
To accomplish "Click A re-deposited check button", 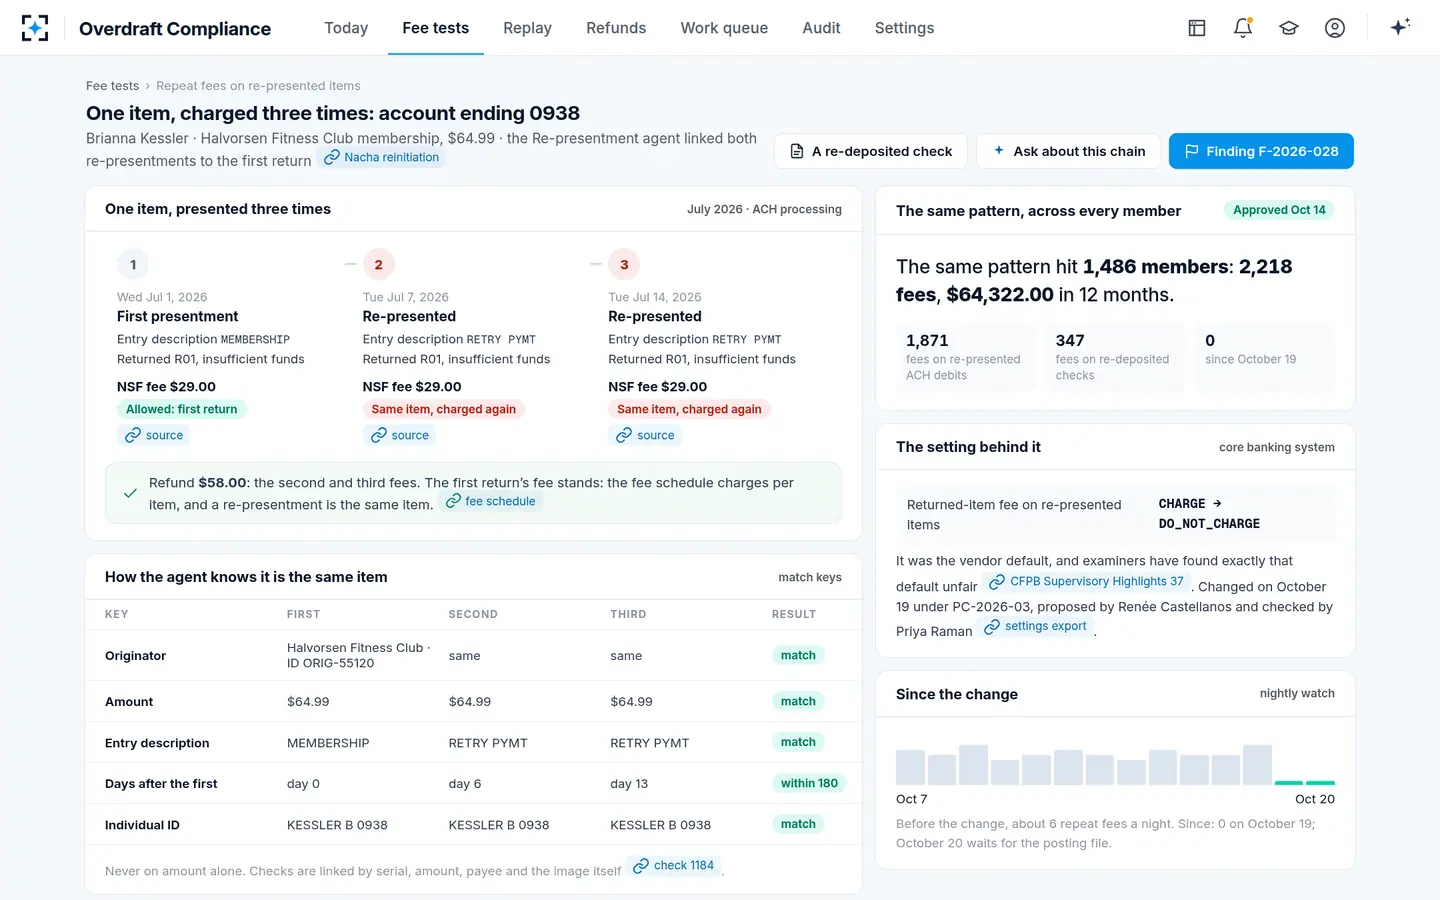I will tap(871, 151).
